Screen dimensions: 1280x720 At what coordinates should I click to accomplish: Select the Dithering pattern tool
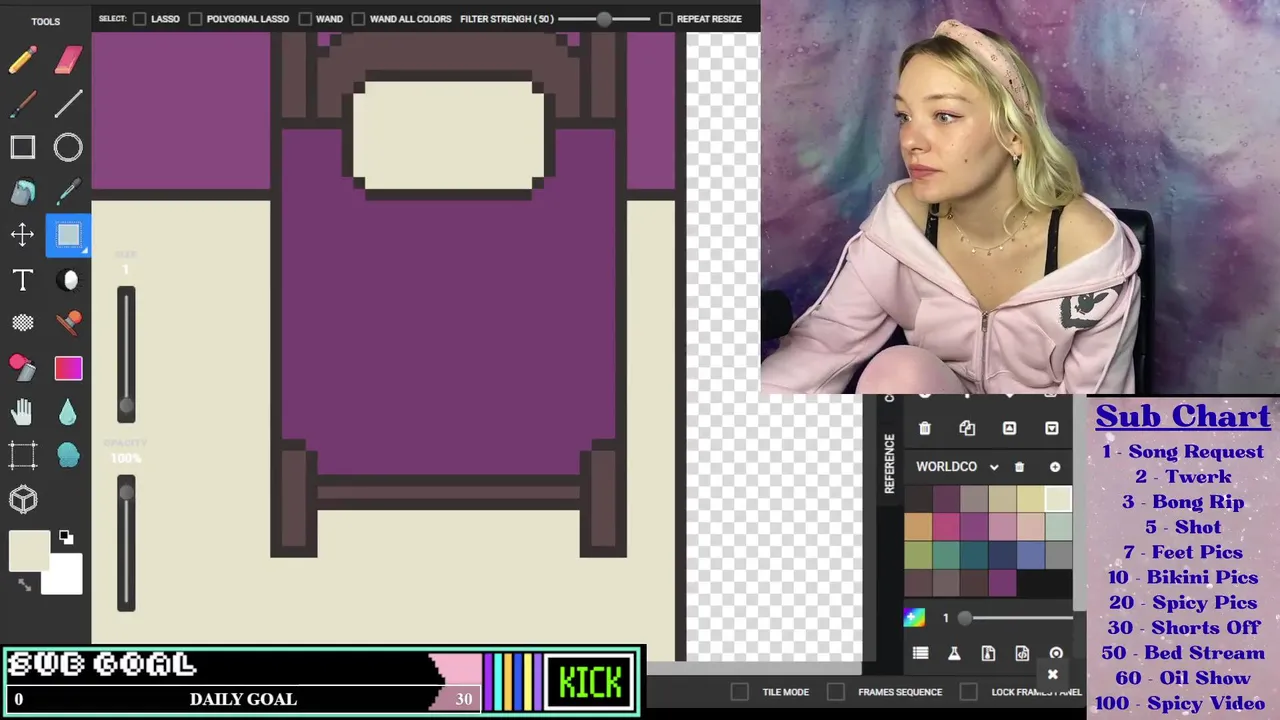click(x=22, y=322)
